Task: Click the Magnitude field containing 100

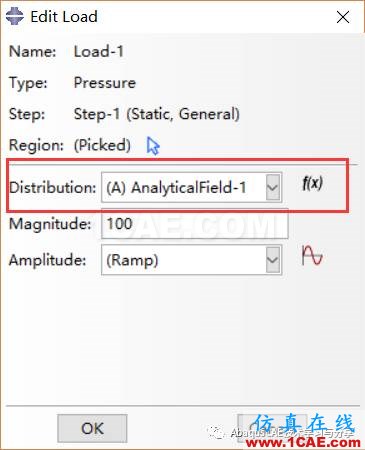Action: click(195, 224)
